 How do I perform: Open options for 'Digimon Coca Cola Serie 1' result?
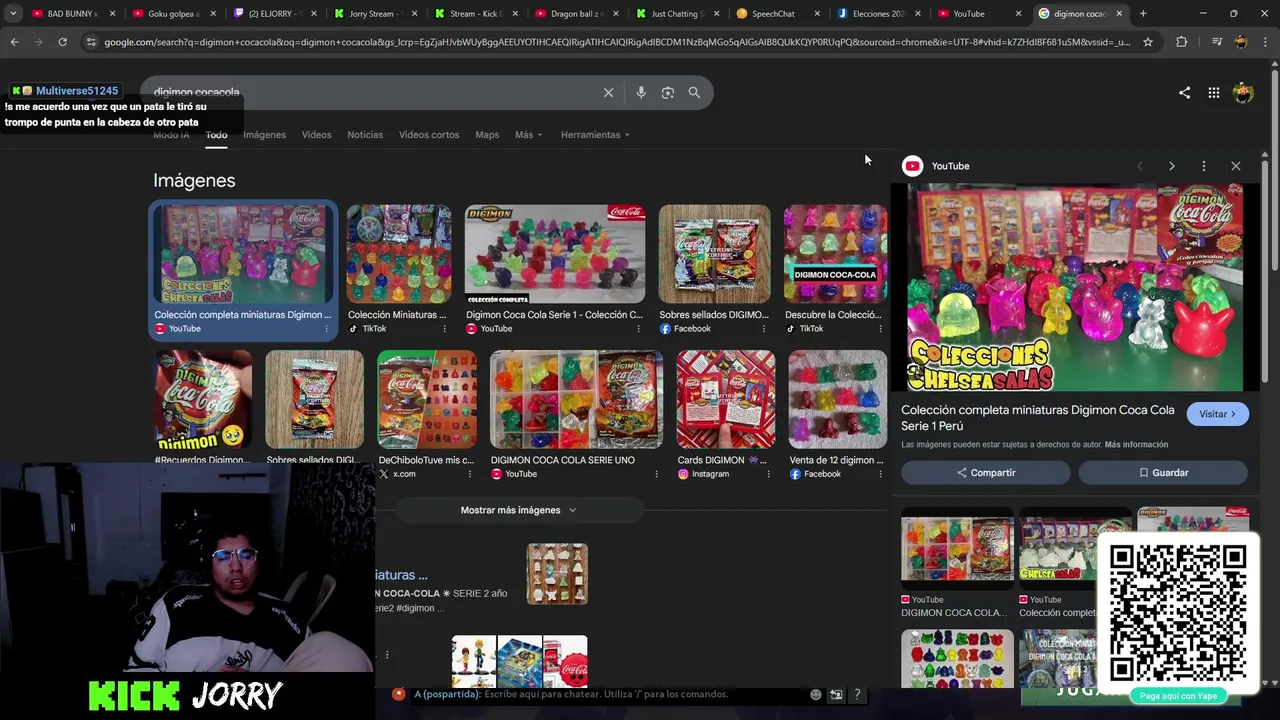pos(641,329)
